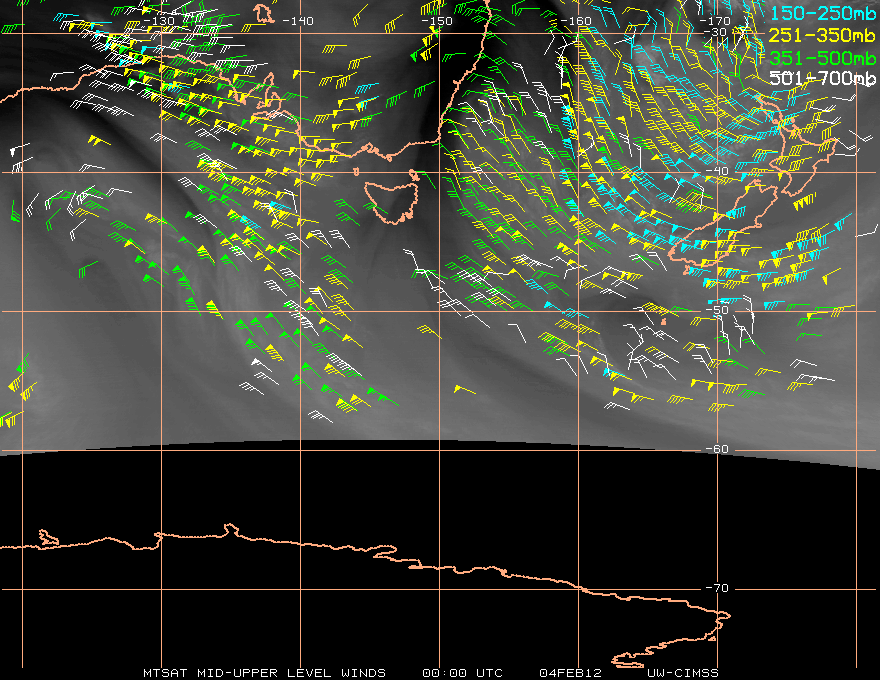Click the yellow 251-350mb legend label
This screenshot has height=680, width=880.
point(822,35)
